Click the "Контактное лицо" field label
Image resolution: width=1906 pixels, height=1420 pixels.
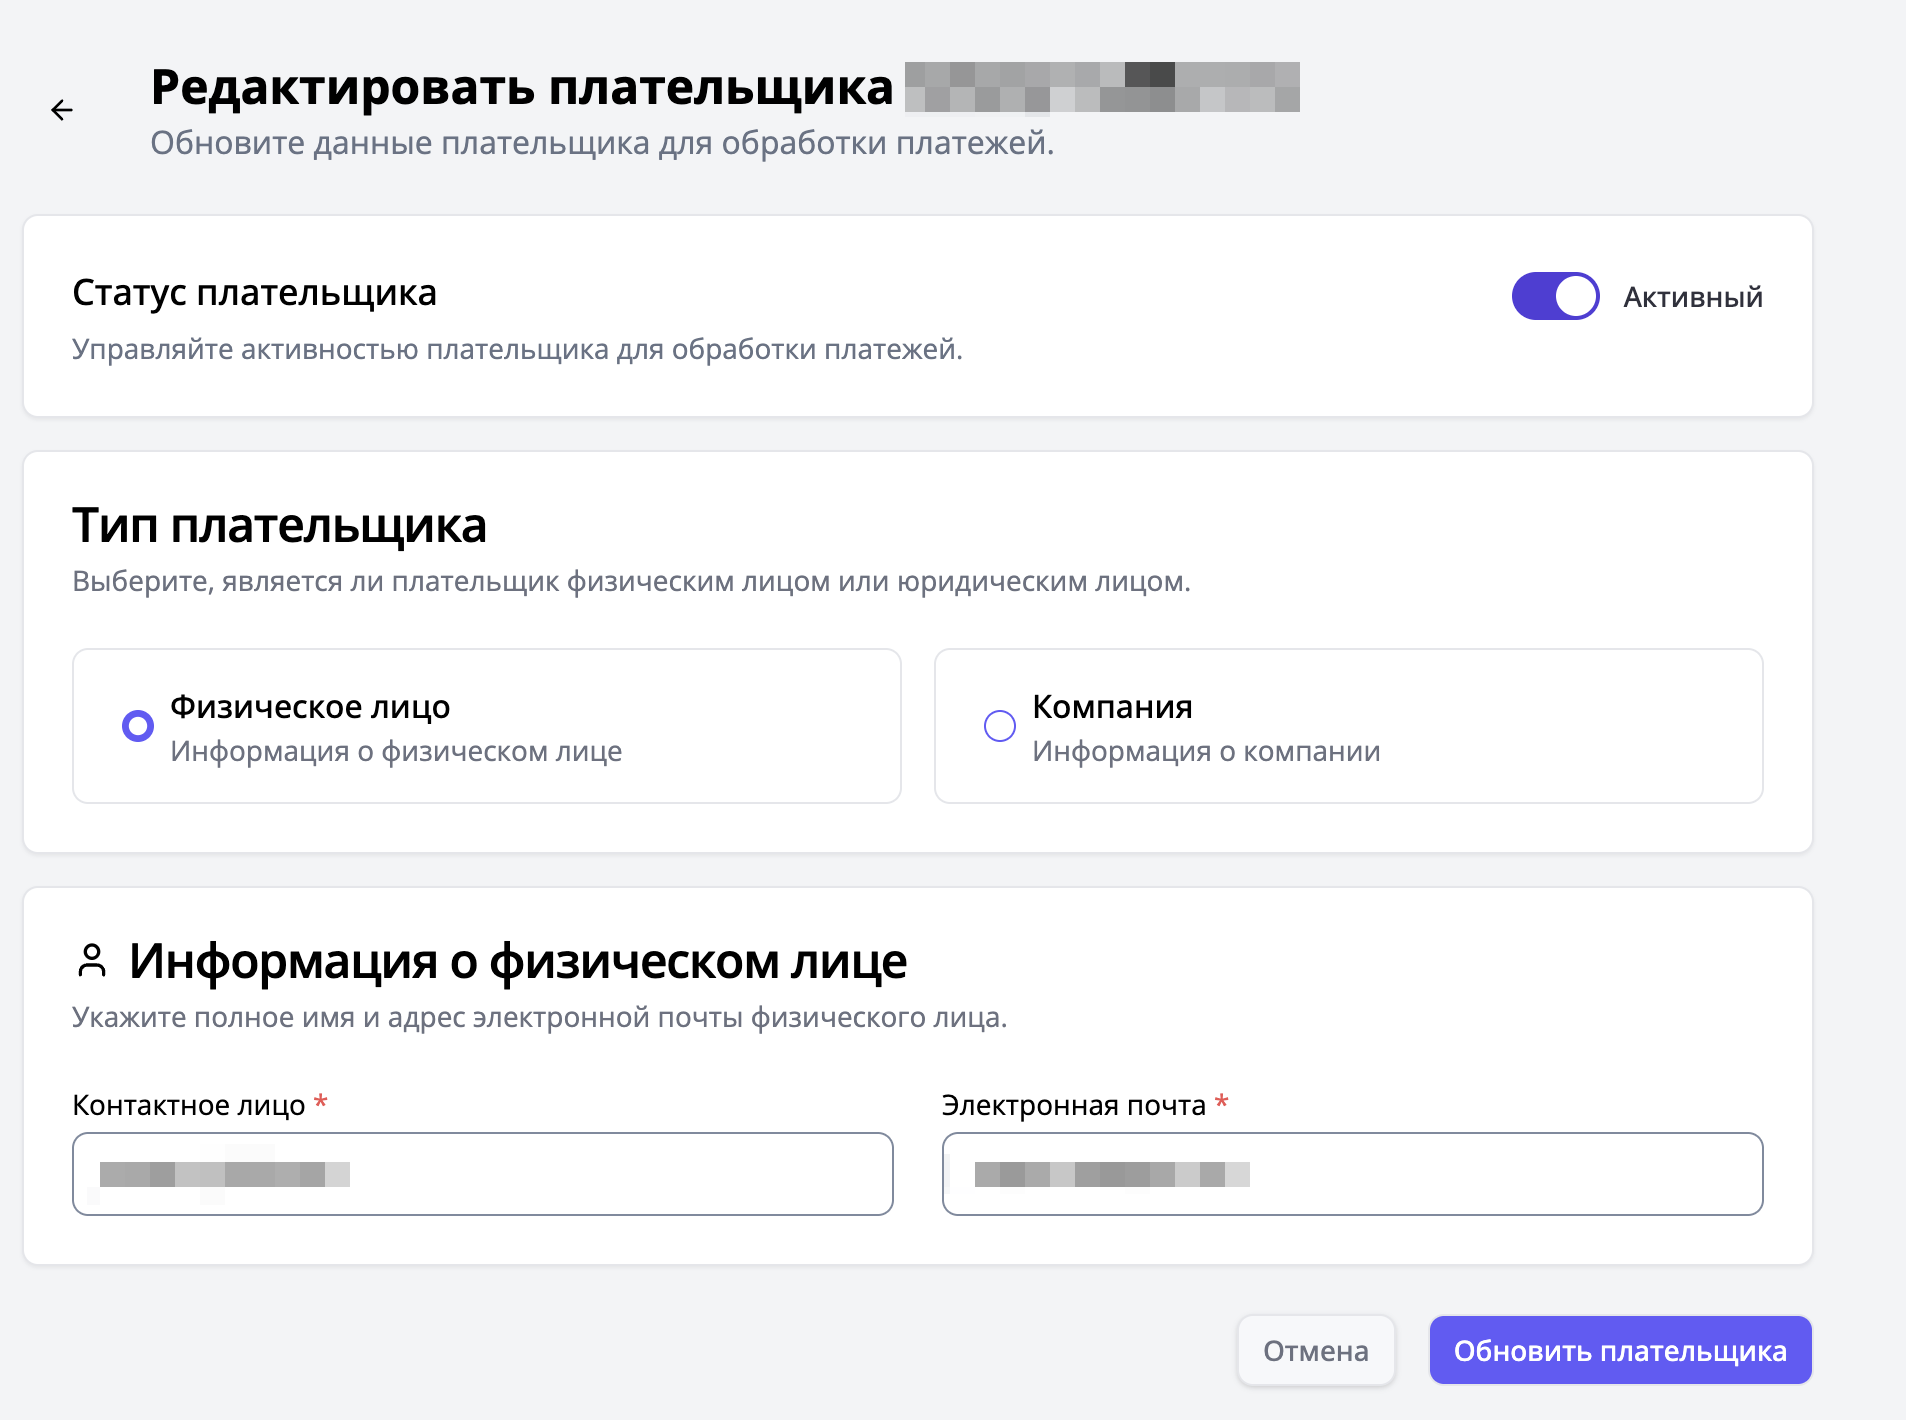(x=189, y=1105)
